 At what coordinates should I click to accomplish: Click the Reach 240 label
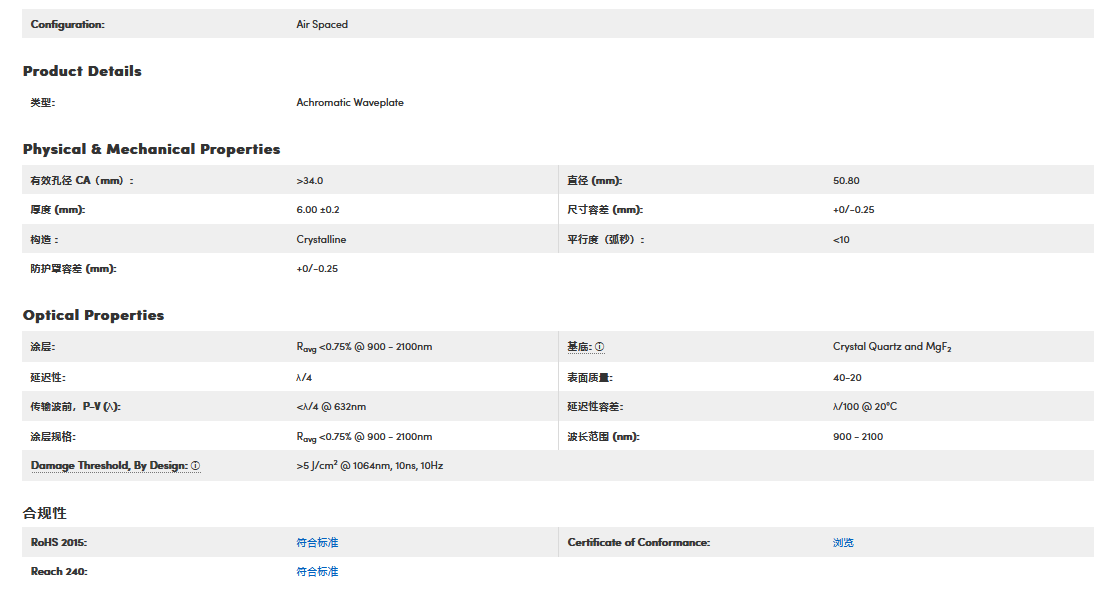[x=59, y=571]
